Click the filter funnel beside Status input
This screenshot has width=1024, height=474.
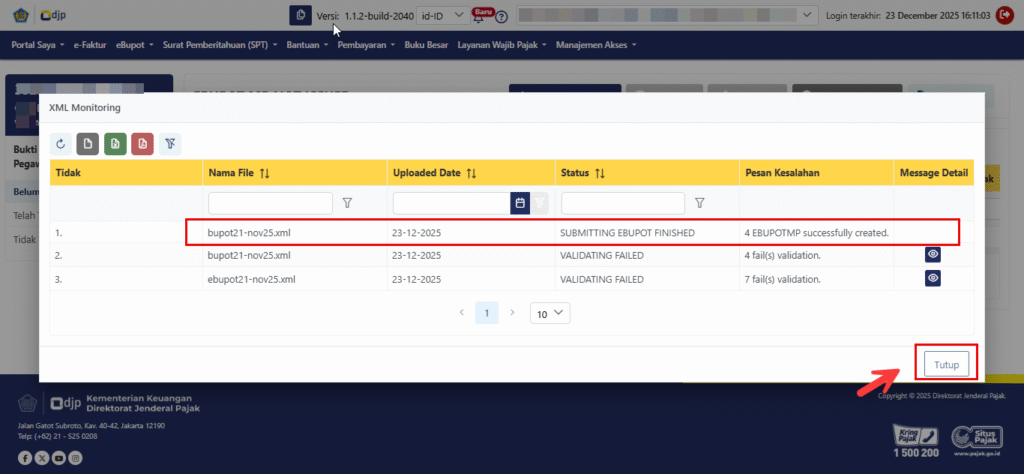pyautogui.click(x=700, y=203)
